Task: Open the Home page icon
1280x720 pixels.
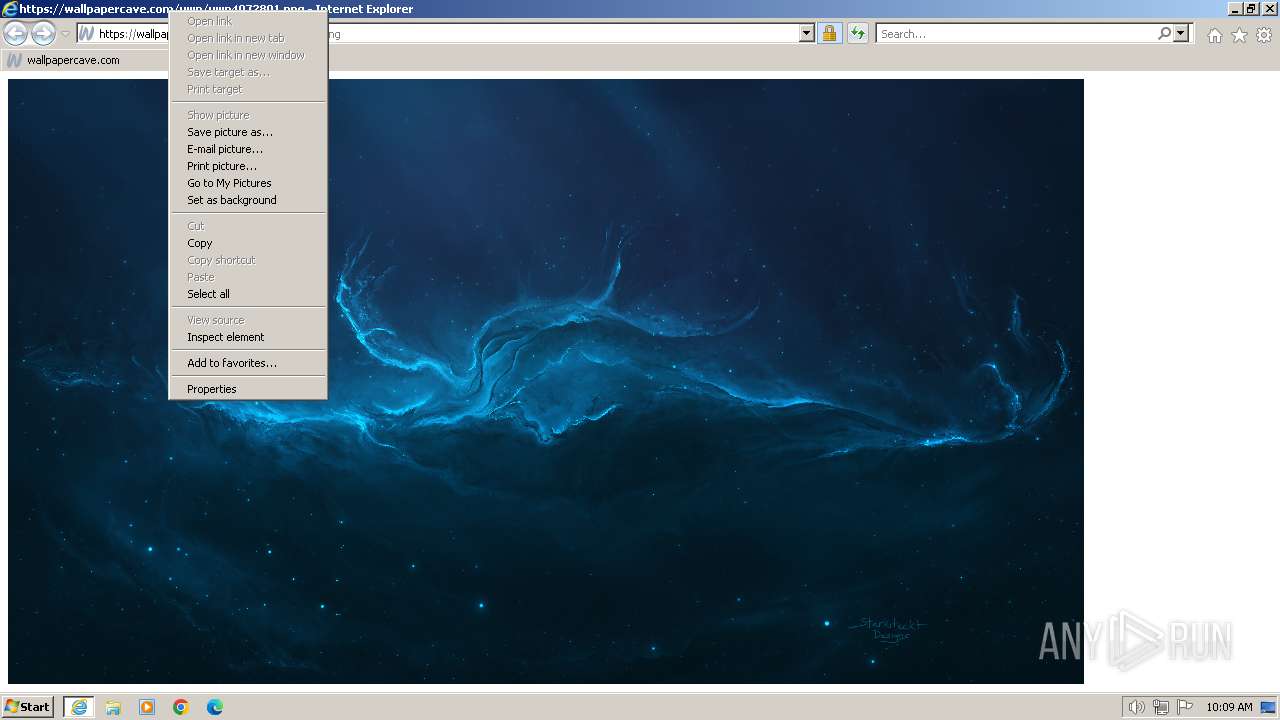Action: (x=1214, y=35)
